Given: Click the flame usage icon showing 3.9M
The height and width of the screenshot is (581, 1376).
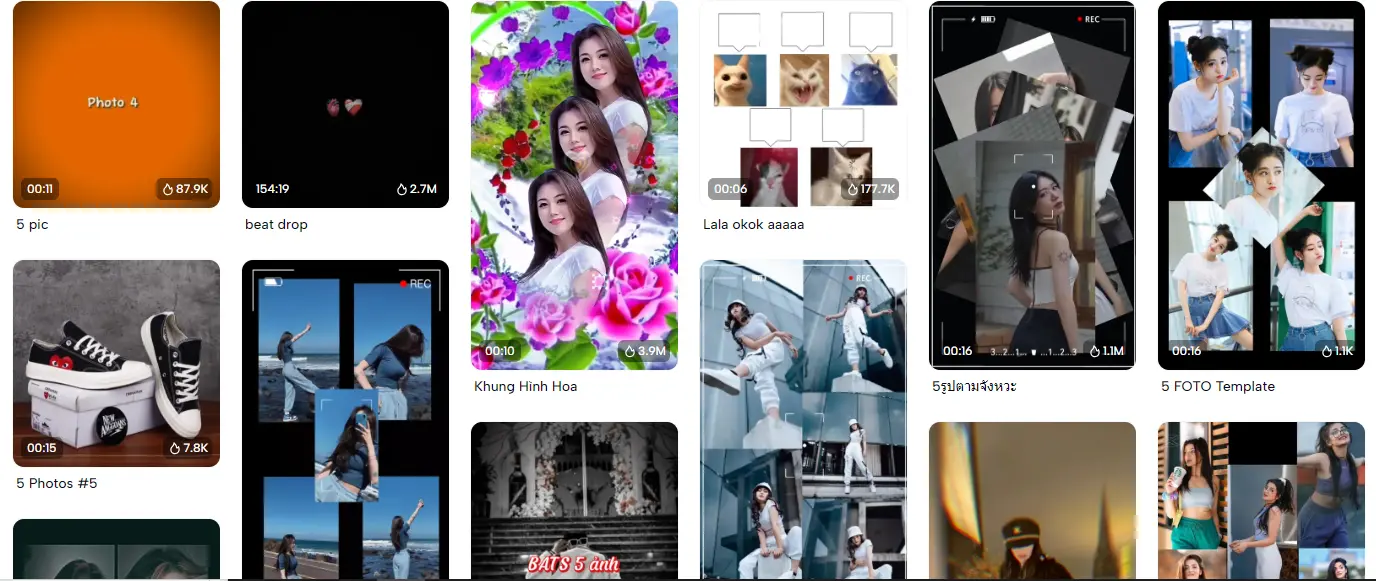Looking at the screenshot, I should point(629,351).
